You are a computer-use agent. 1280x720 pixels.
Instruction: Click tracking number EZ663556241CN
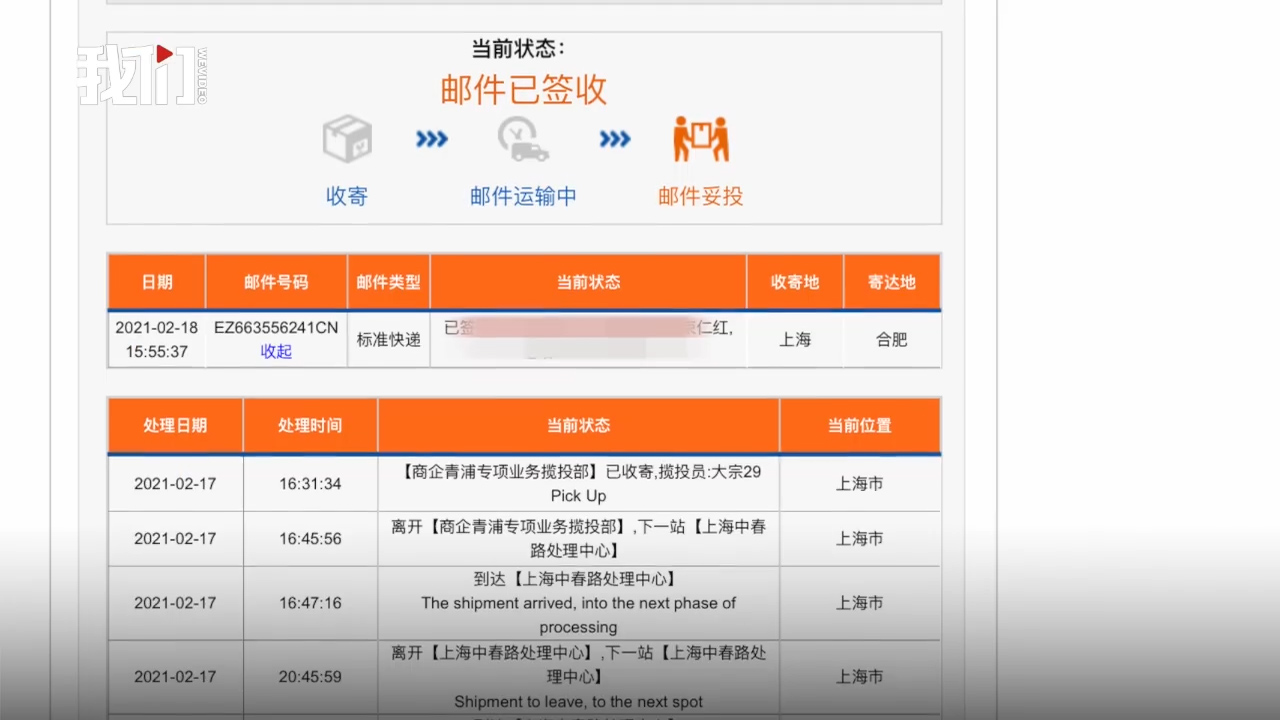[276, 327]
